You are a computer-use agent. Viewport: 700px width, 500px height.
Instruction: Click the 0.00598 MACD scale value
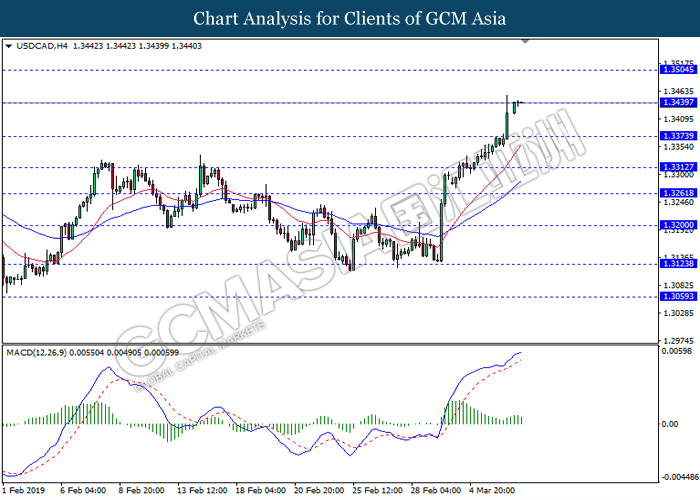pyautogui.click(x=676, y=351)
